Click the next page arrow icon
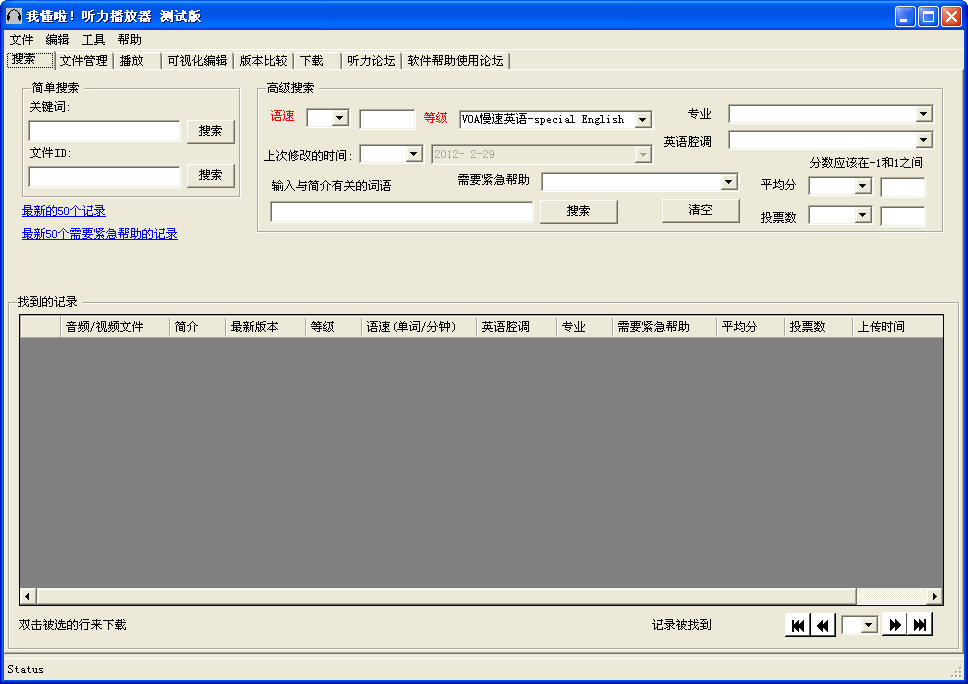 click(893, 624)
